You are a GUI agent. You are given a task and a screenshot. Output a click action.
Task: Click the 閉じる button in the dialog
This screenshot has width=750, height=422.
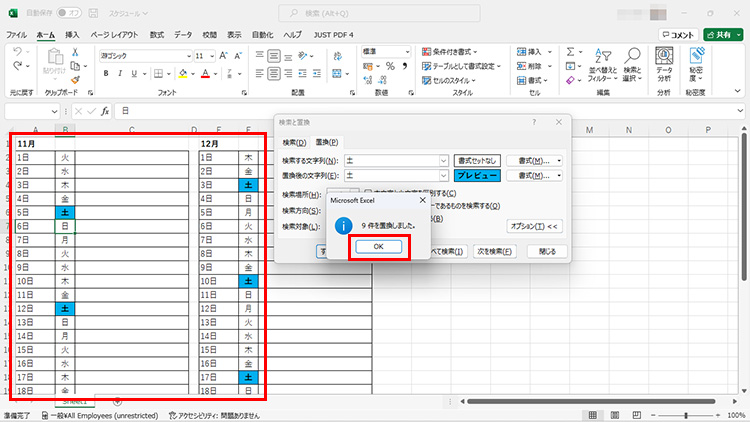click(x=547, y=251)
